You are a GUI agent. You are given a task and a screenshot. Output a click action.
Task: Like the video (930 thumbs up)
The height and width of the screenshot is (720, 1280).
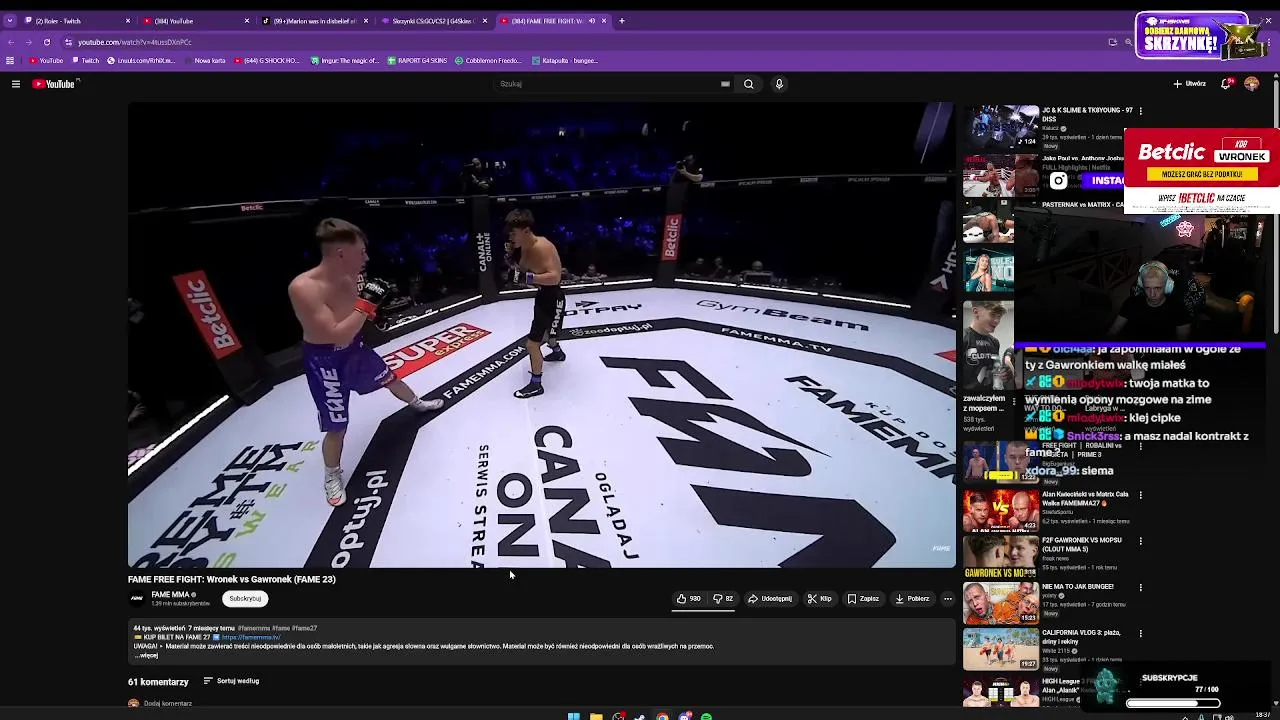coord(688,599)
